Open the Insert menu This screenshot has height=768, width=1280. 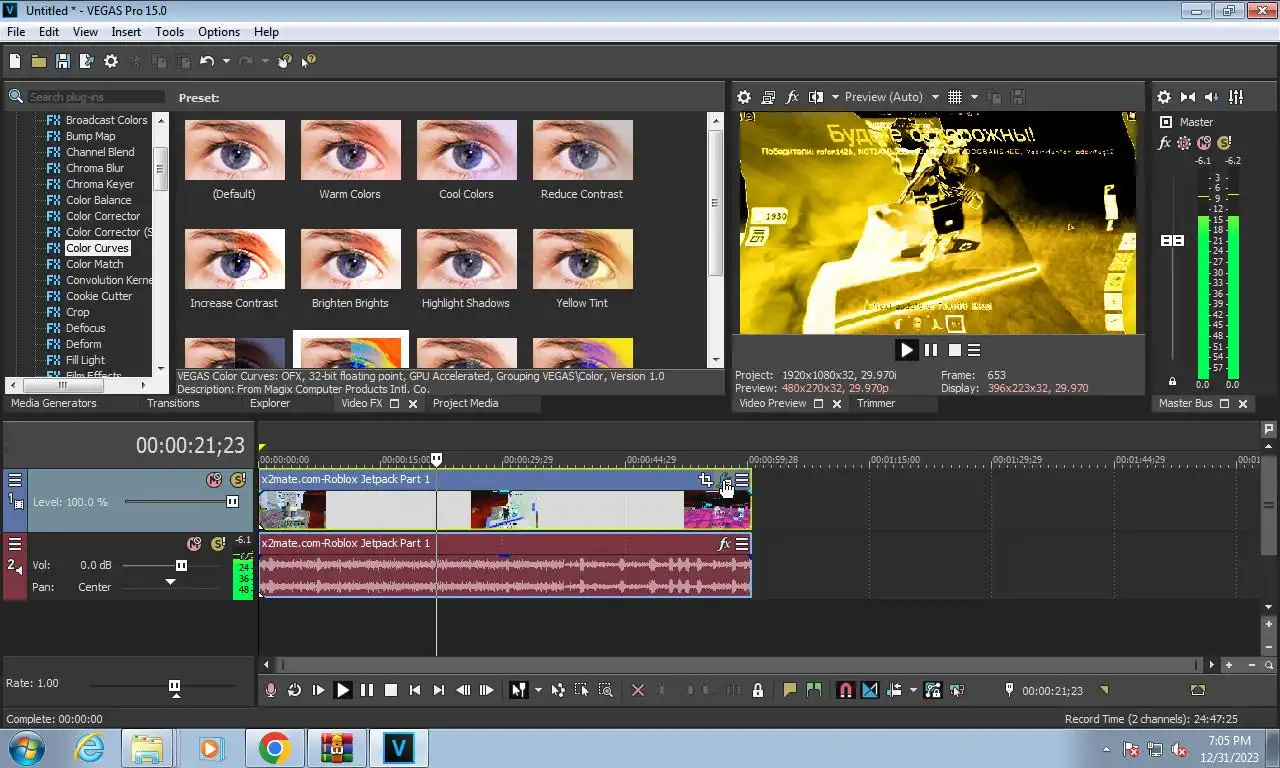pyautogui.click(x=126, y=32)
